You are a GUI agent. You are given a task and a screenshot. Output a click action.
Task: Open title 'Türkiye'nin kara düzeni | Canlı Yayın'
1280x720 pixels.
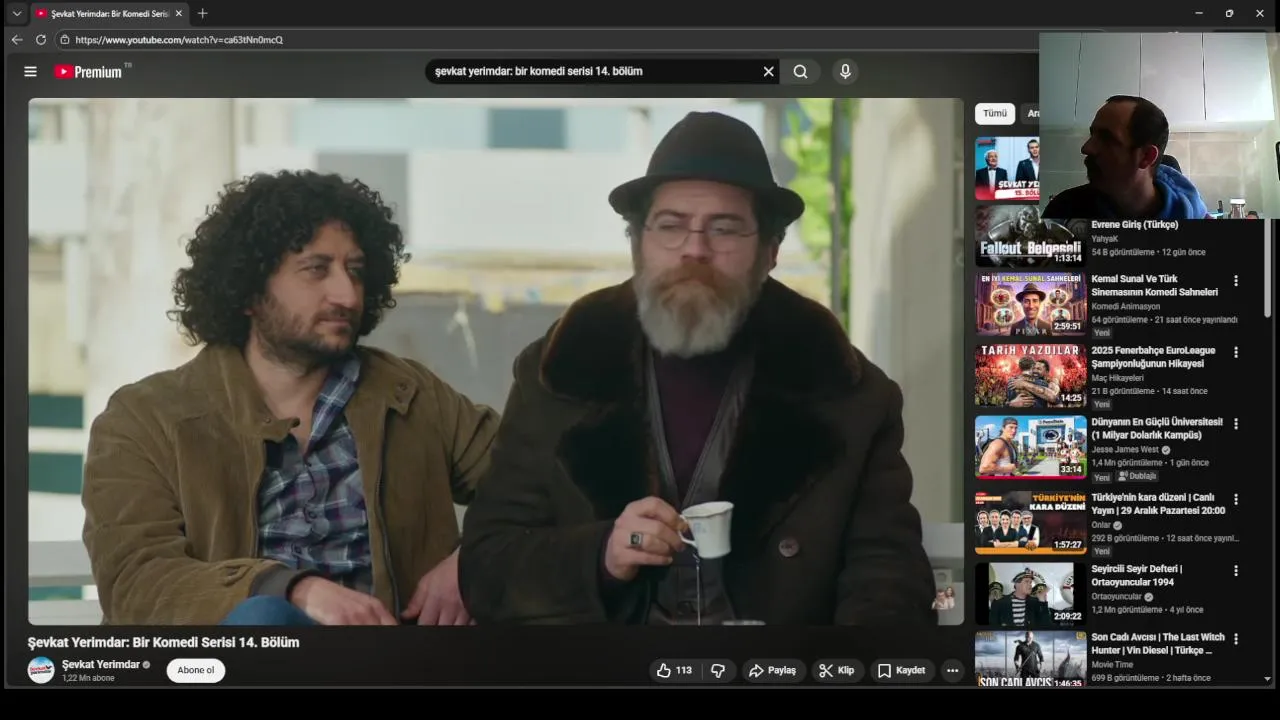[x=1158, y=503]
